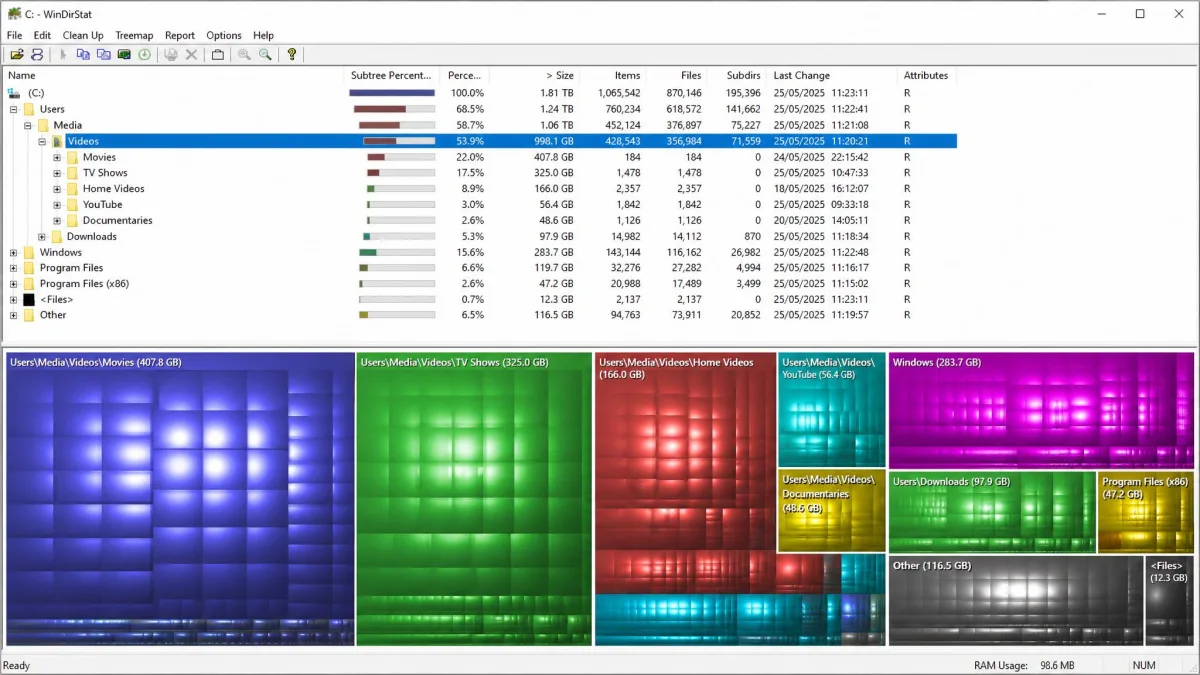Expand the Home Videos folder node
1200x675 pixels.
pos(57,188)
